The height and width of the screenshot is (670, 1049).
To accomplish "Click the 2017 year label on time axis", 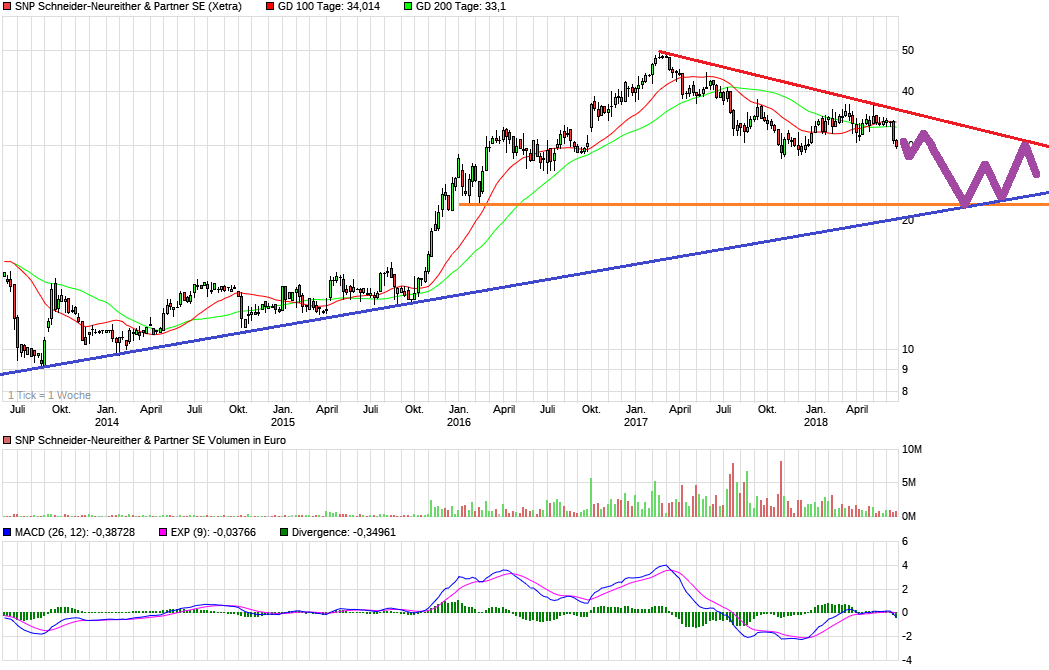I will coord(636,422).
